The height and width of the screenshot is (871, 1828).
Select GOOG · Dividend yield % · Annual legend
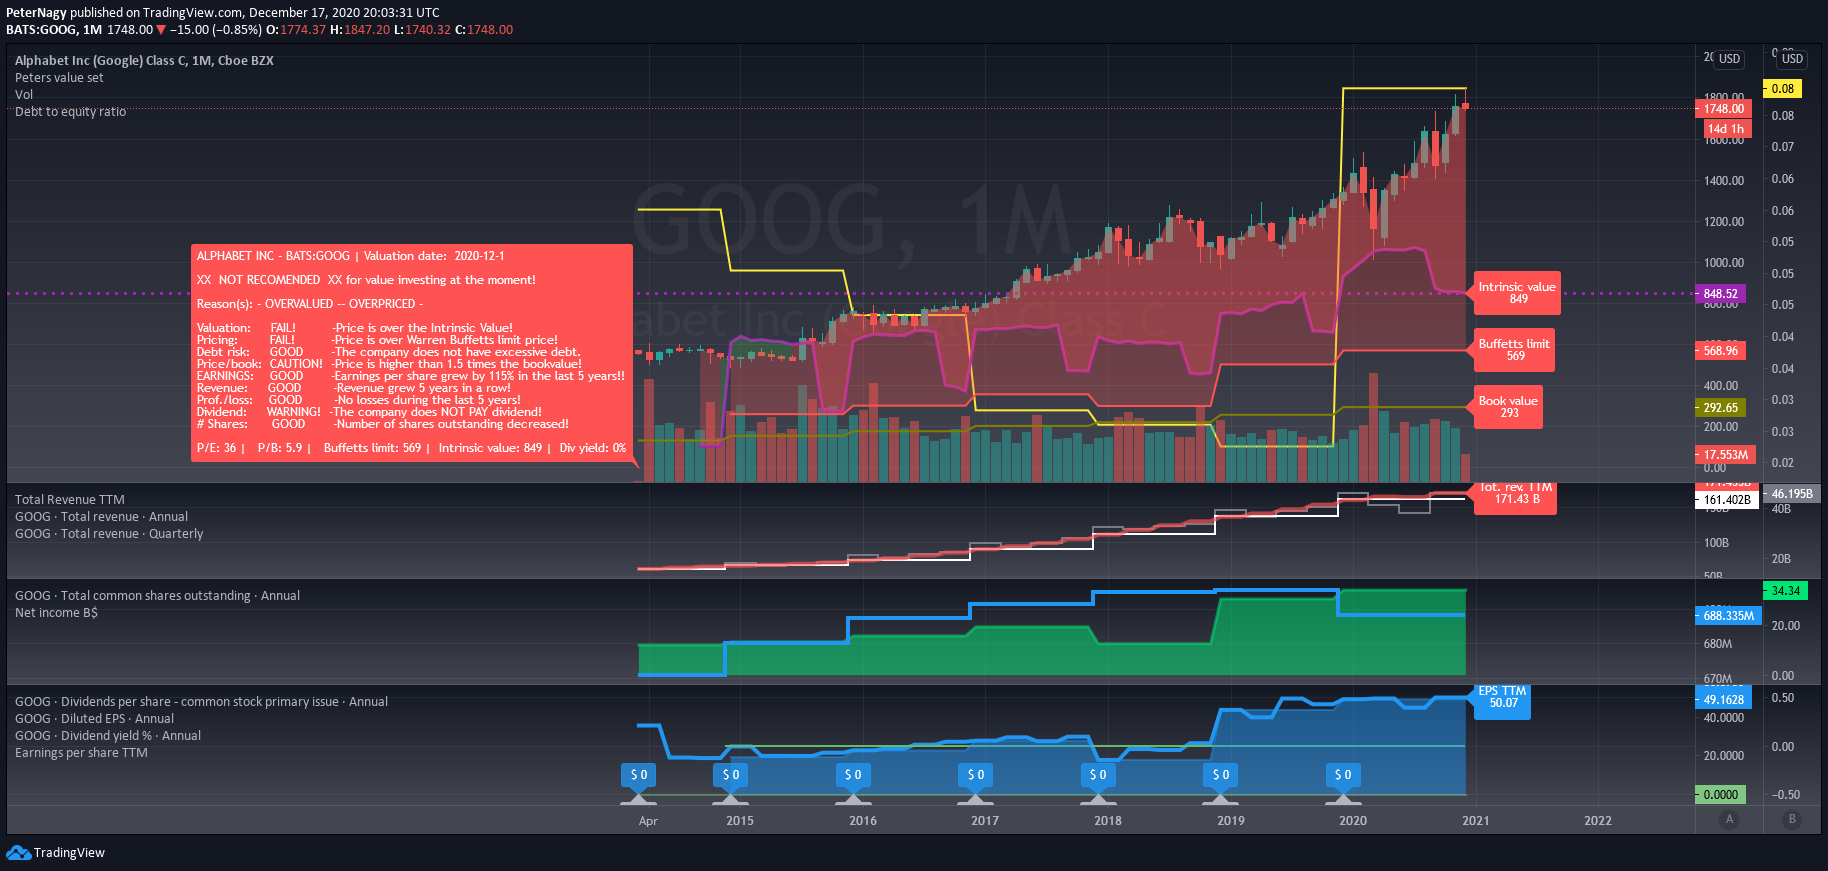pos(108,736)
